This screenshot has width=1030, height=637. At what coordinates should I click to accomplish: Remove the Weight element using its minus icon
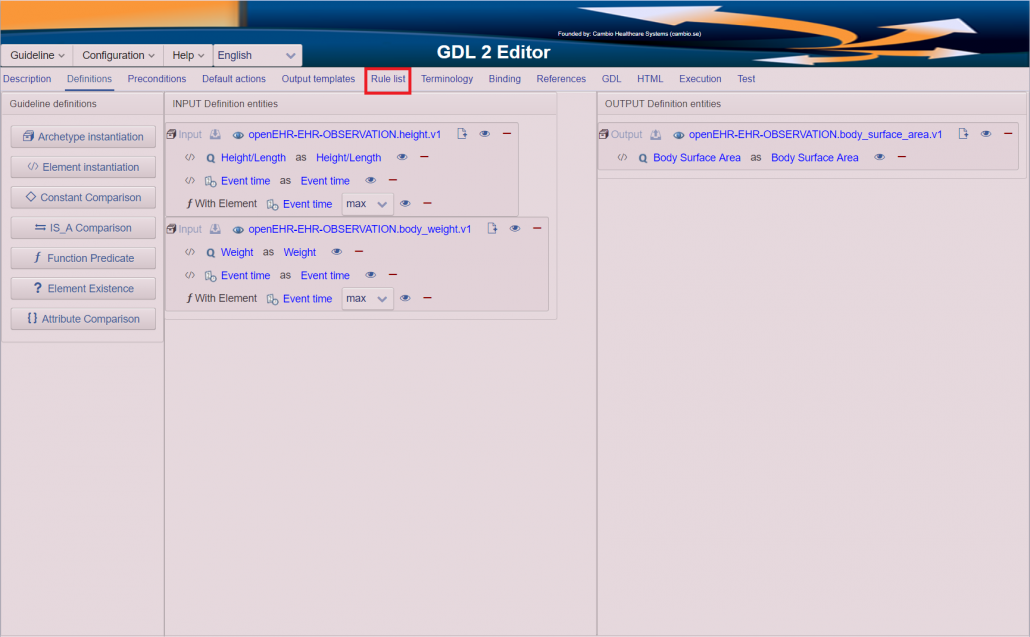point(359,252)
